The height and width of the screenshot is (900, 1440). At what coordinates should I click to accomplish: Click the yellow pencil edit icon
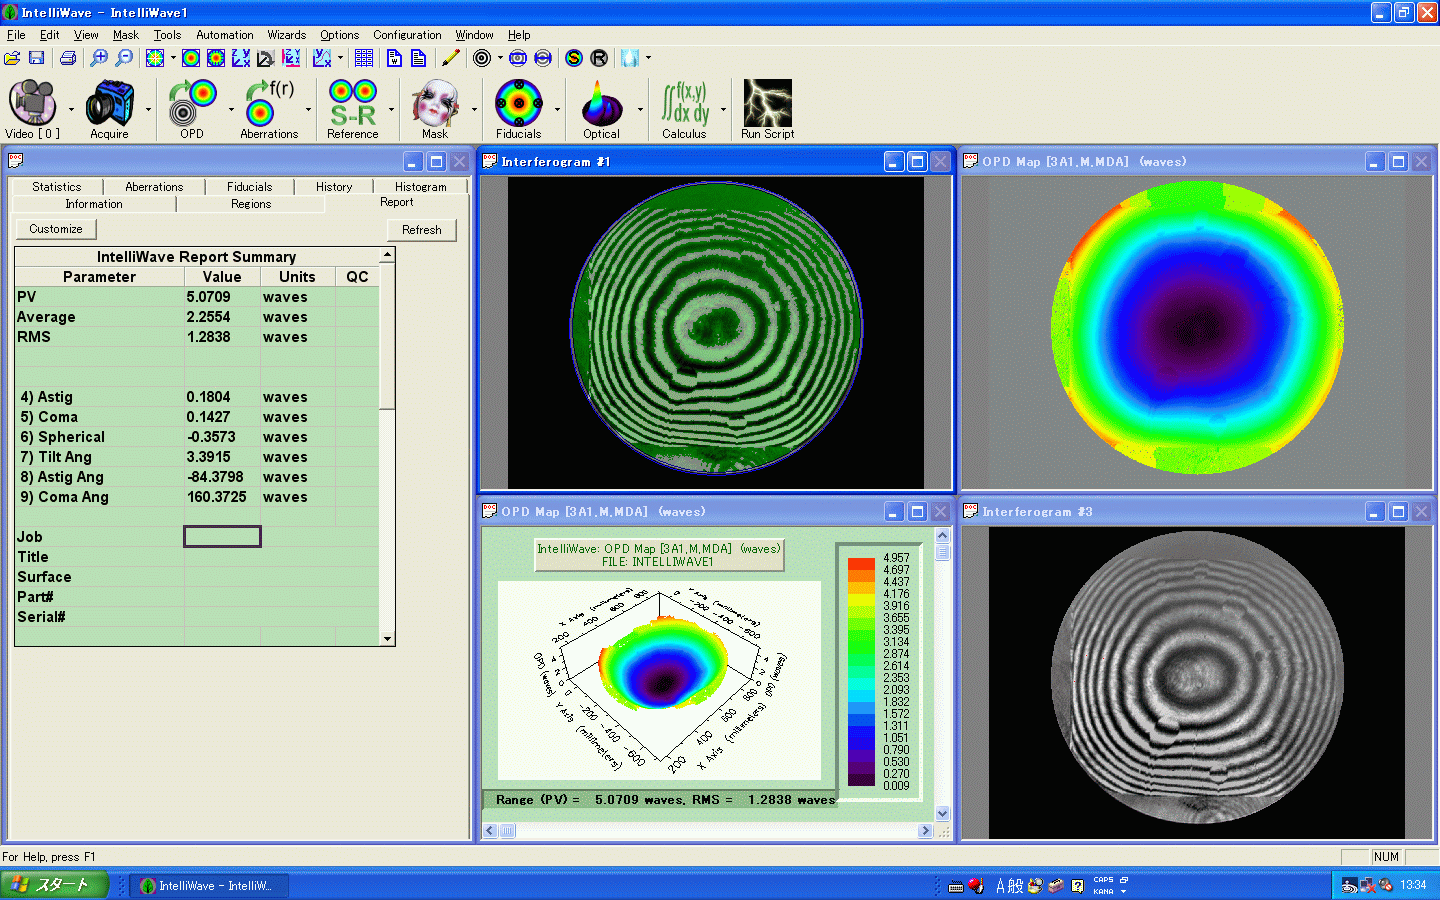[x=451, y=58]
